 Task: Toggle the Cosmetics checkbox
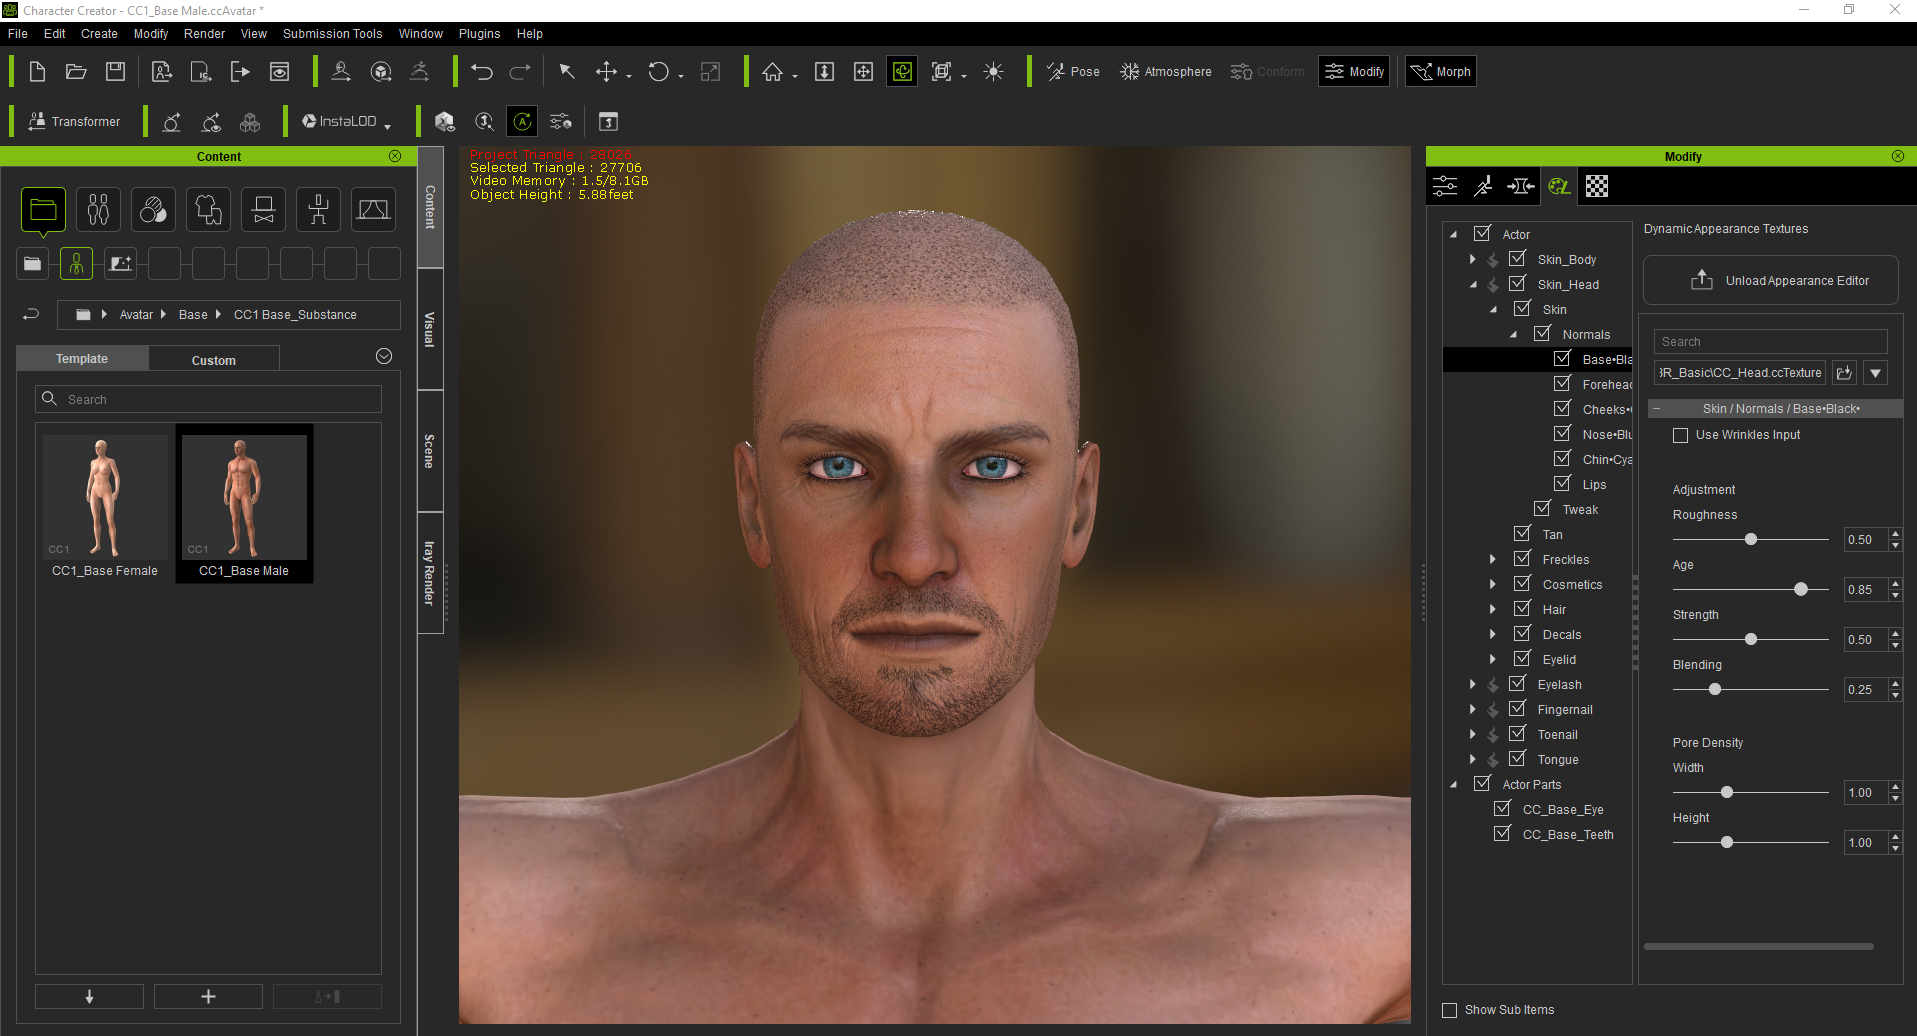coord(1522,584)
